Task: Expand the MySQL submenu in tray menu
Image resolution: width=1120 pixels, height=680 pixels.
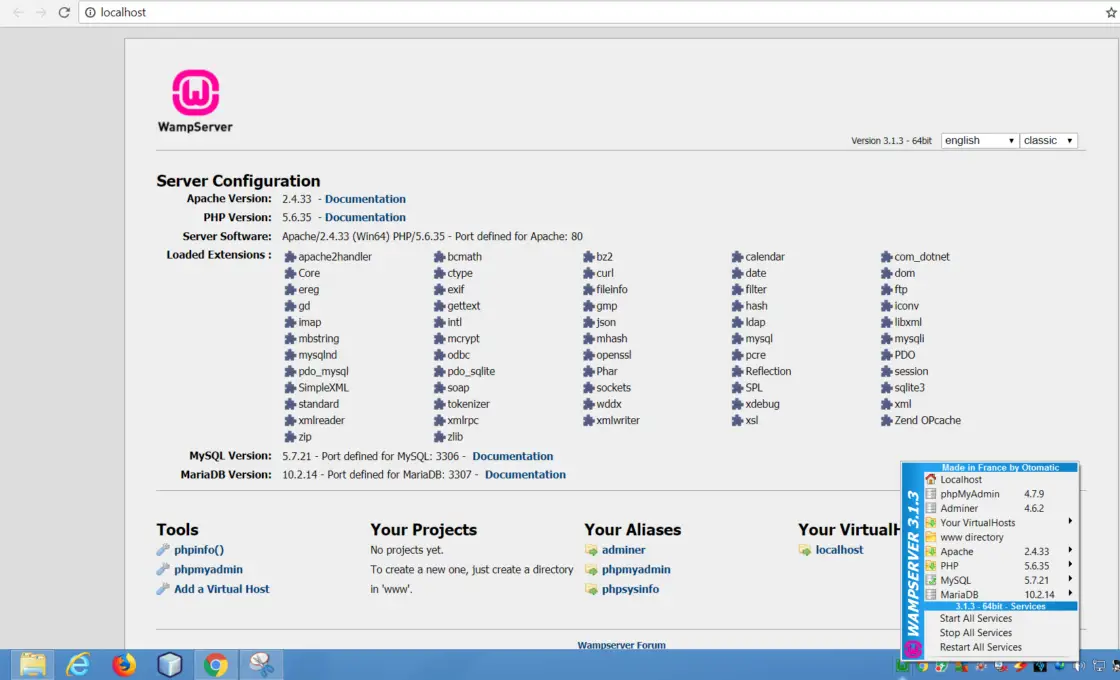Action: coord(1000,580)
